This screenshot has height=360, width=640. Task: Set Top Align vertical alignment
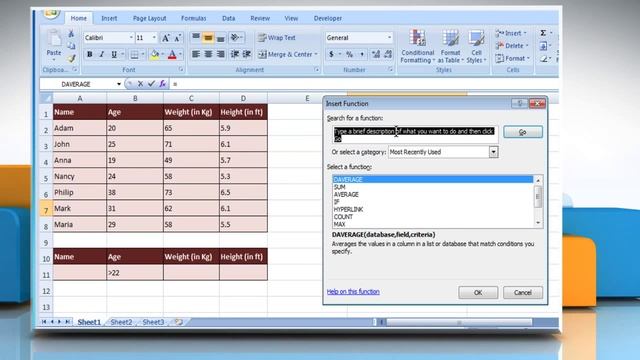click(x=196, y=38)
